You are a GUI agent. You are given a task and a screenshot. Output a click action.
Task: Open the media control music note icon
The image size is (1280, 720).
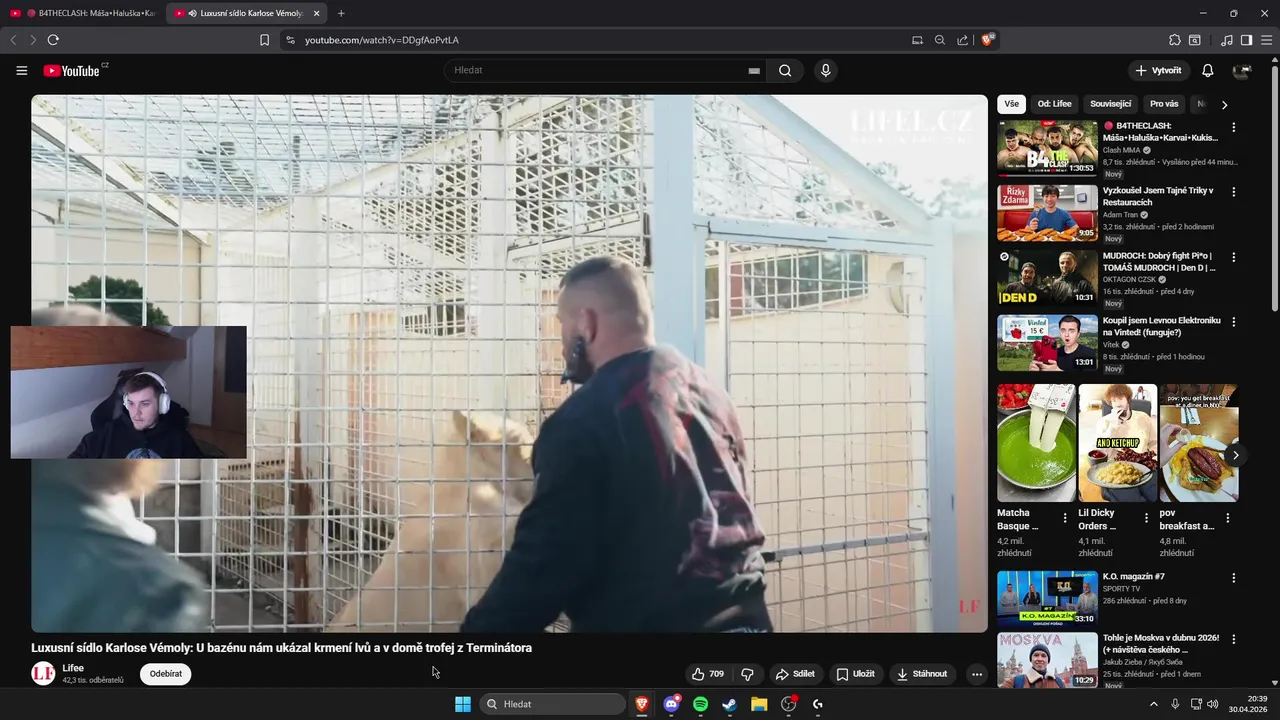click(1227, 40)
